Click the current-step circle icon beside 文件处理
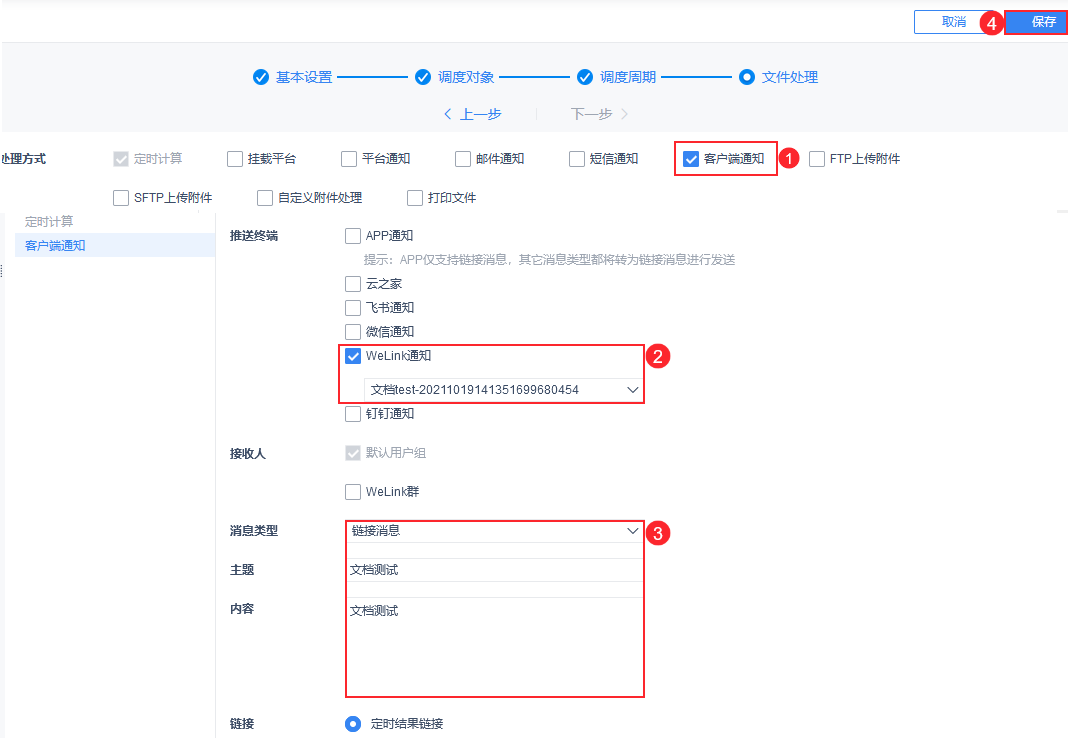The image size is (1068, 738). pos(747,77)
